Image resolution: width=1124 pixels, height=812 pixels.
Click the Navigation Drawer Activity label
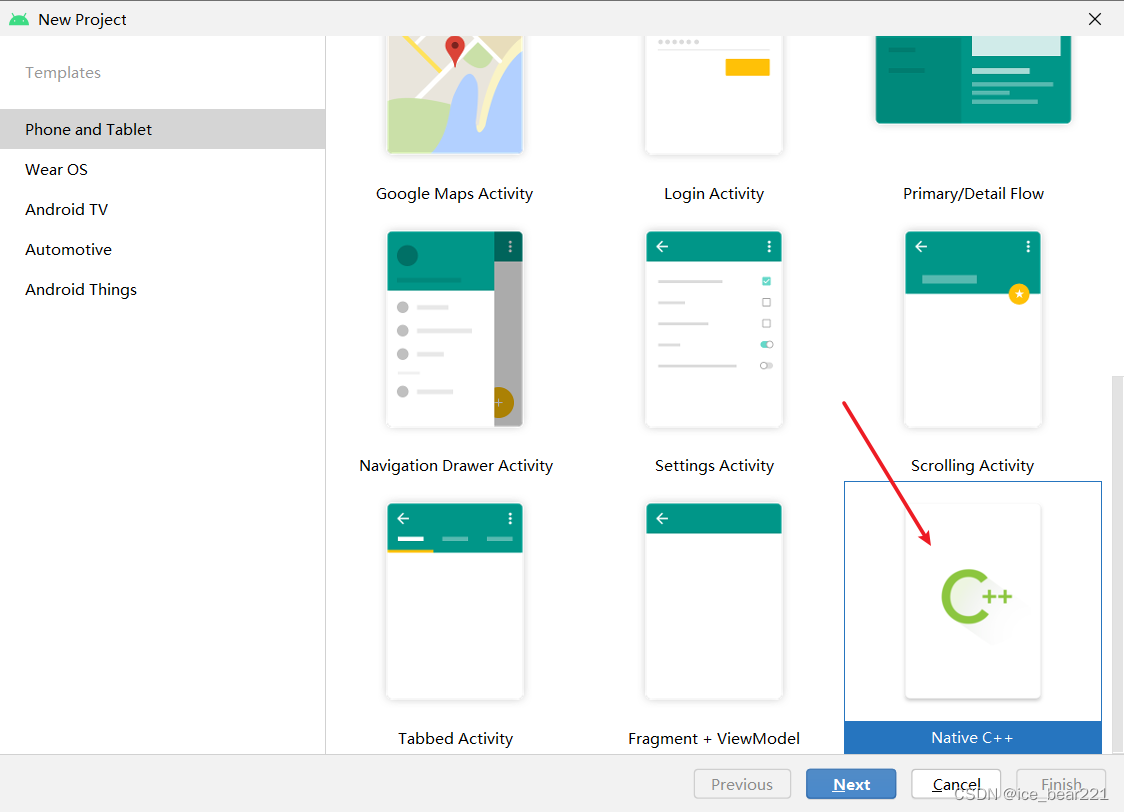456,466
